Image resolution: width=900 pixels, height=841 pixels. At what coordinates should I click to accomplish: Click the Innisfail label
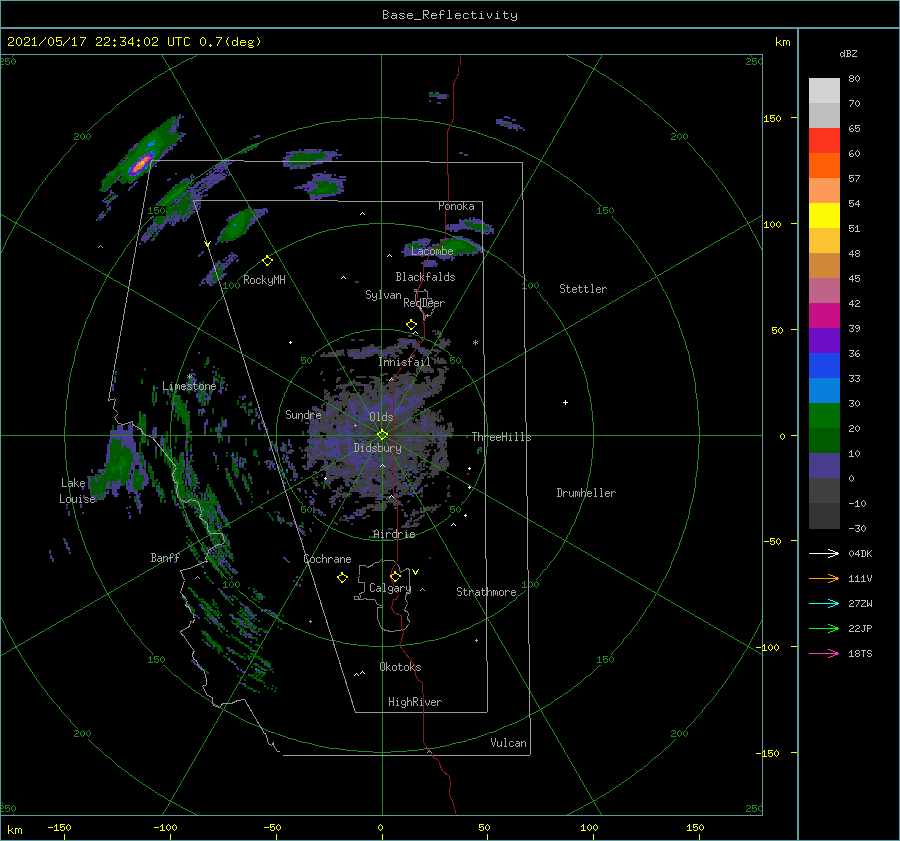(404, 362)
